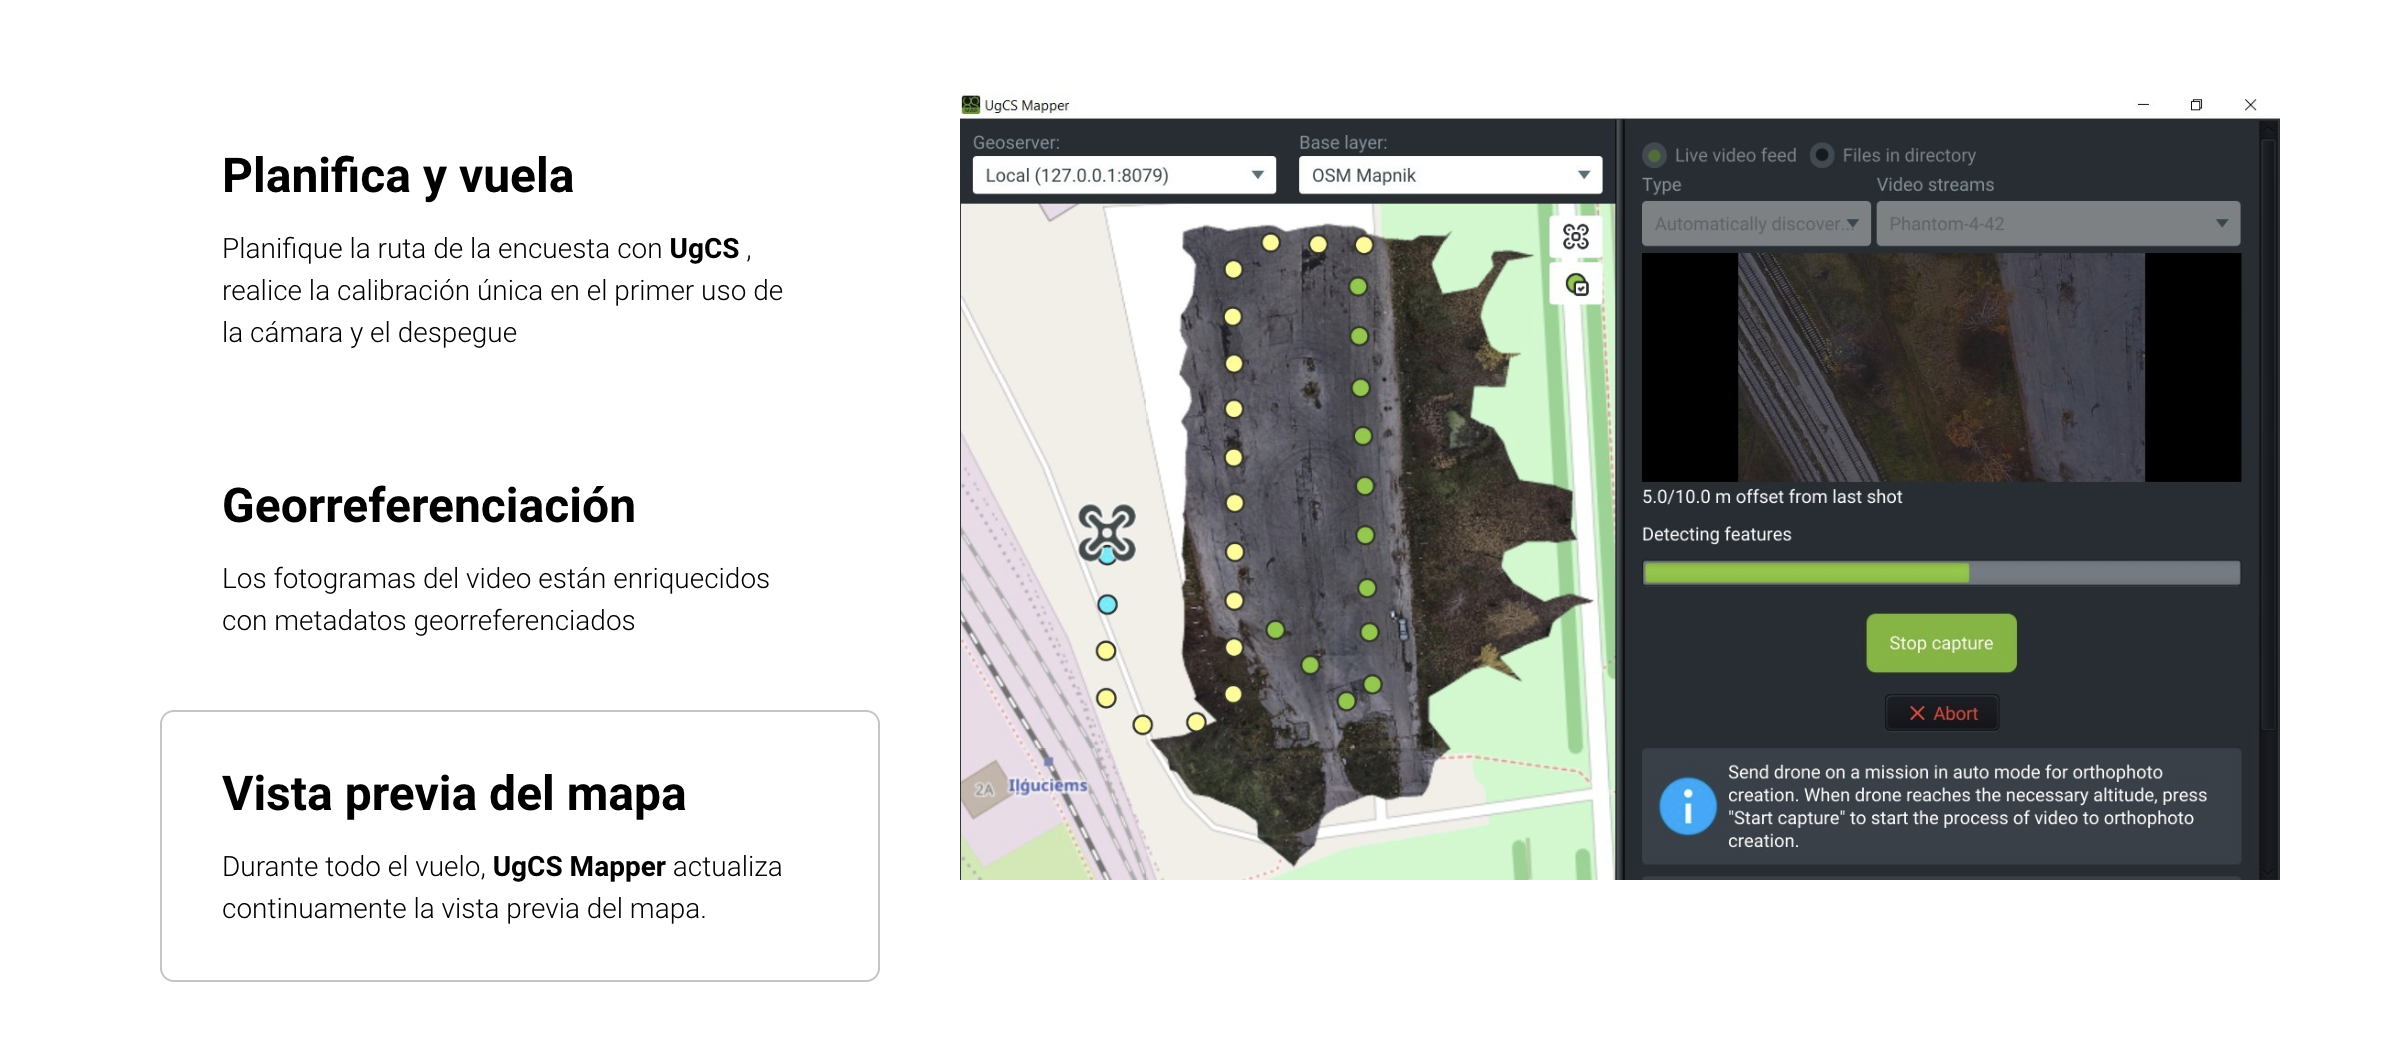Click the drone-focus map button
This screenshot has height=1048, width=2390.
coord(1576,237)
